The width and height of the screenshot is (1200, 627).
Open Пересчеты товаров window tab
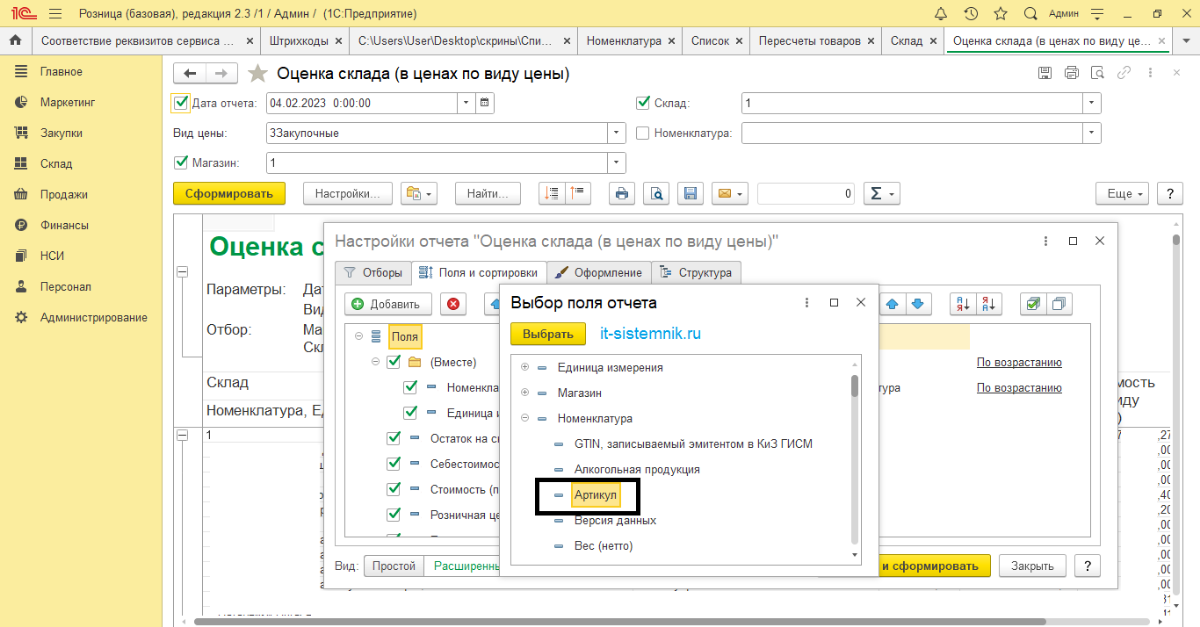[815, 41]
